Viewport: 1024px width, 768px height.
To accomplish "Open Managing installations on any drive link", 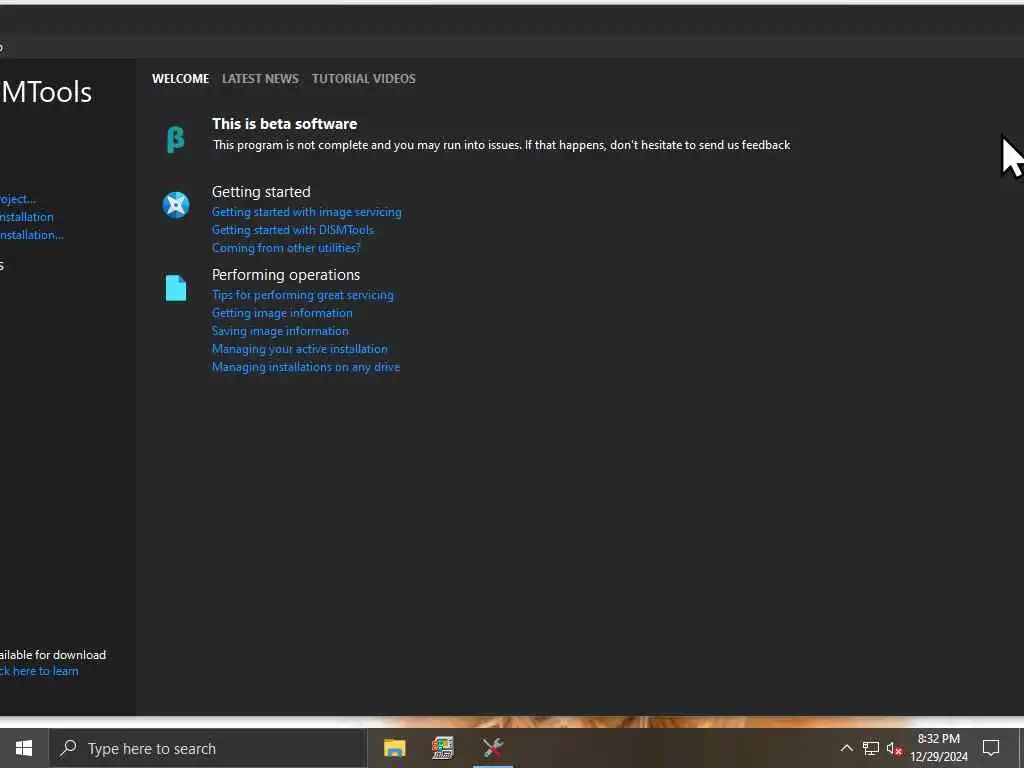I will (x=306, y=367).
